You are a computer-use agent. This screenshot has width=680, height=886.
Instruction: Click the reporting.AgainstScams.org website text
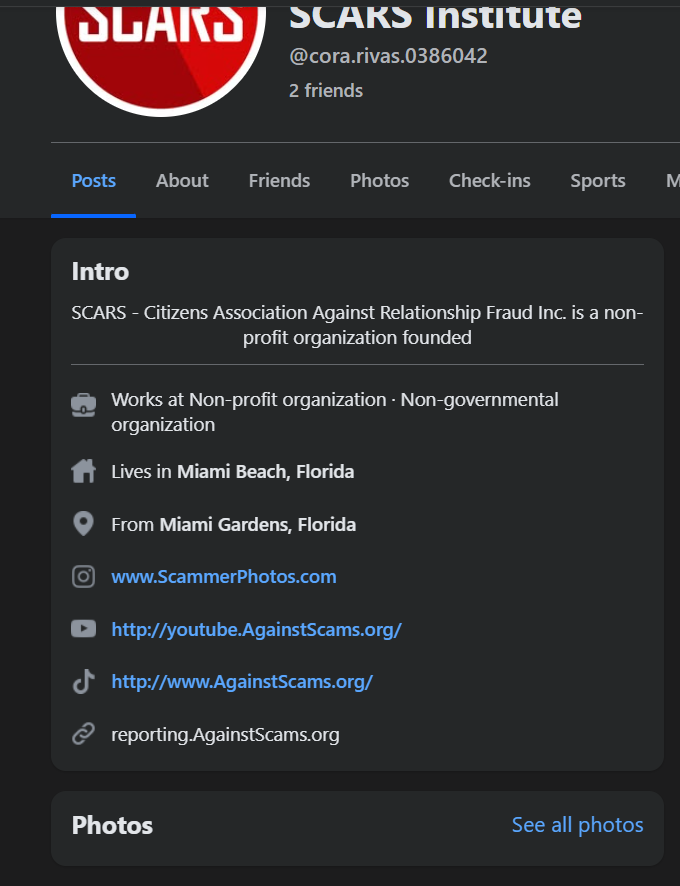[225, 735]
